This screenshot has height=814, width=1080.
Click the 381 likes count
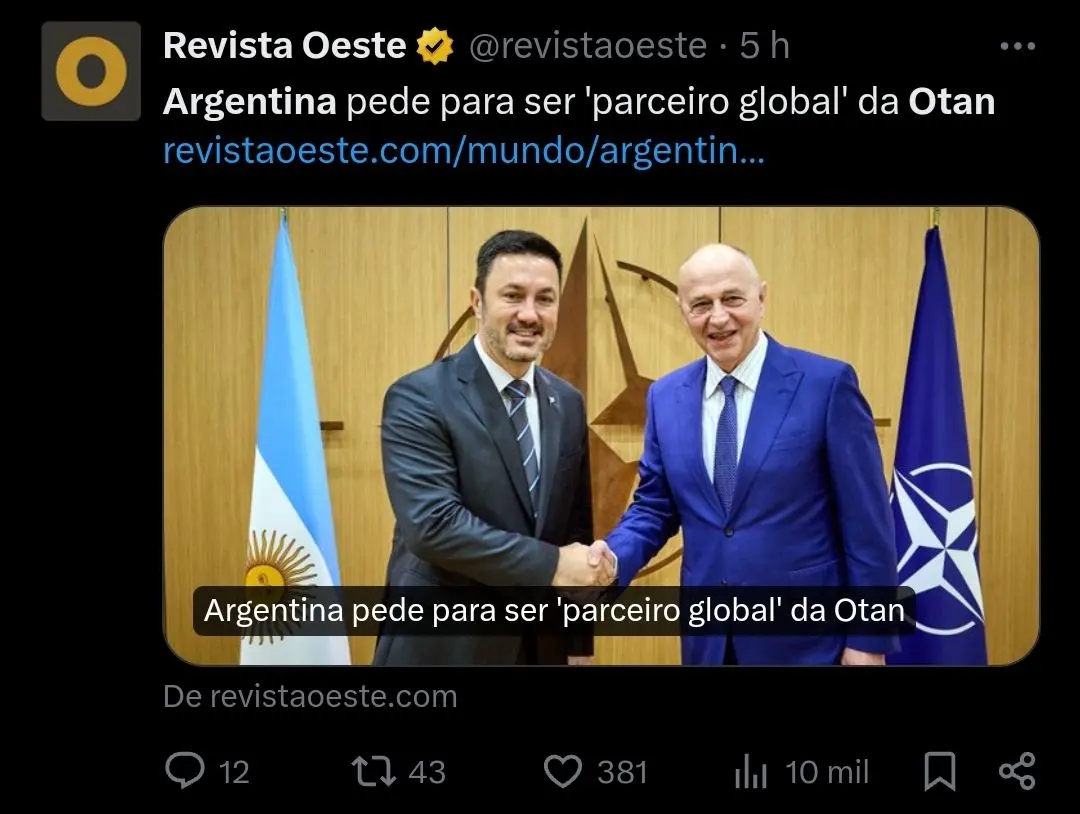tap(623, 772)
